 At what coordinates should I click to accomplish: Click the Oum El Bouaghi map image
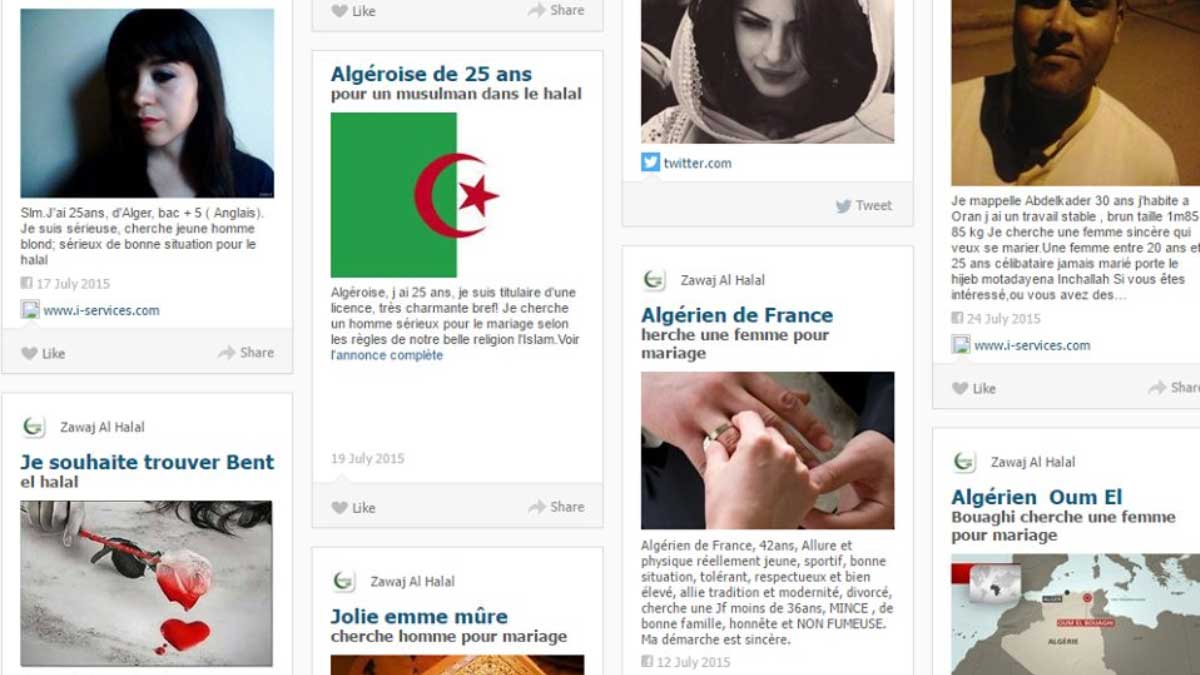1075,614
